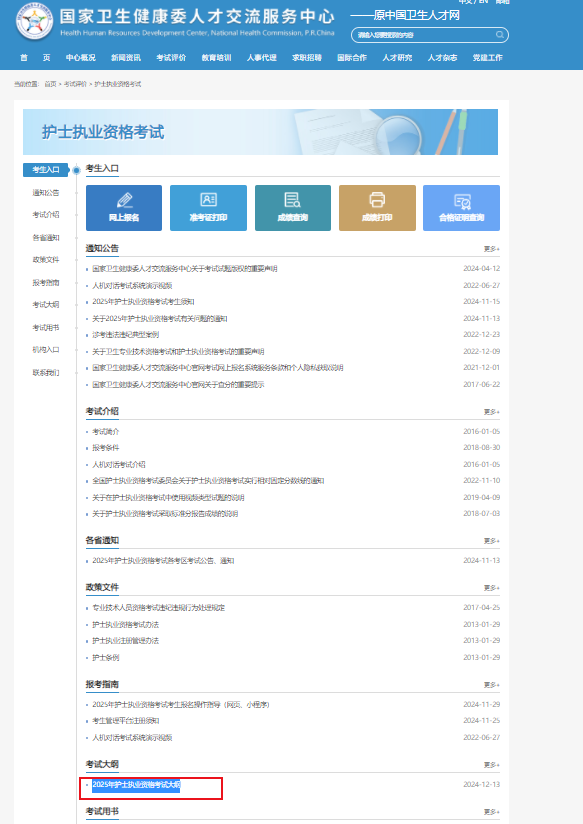The image size is (583, 824).
Task: Open the 准考证打印 admission ticket tile
Action: pyautogui.click(x=208, y=208)
